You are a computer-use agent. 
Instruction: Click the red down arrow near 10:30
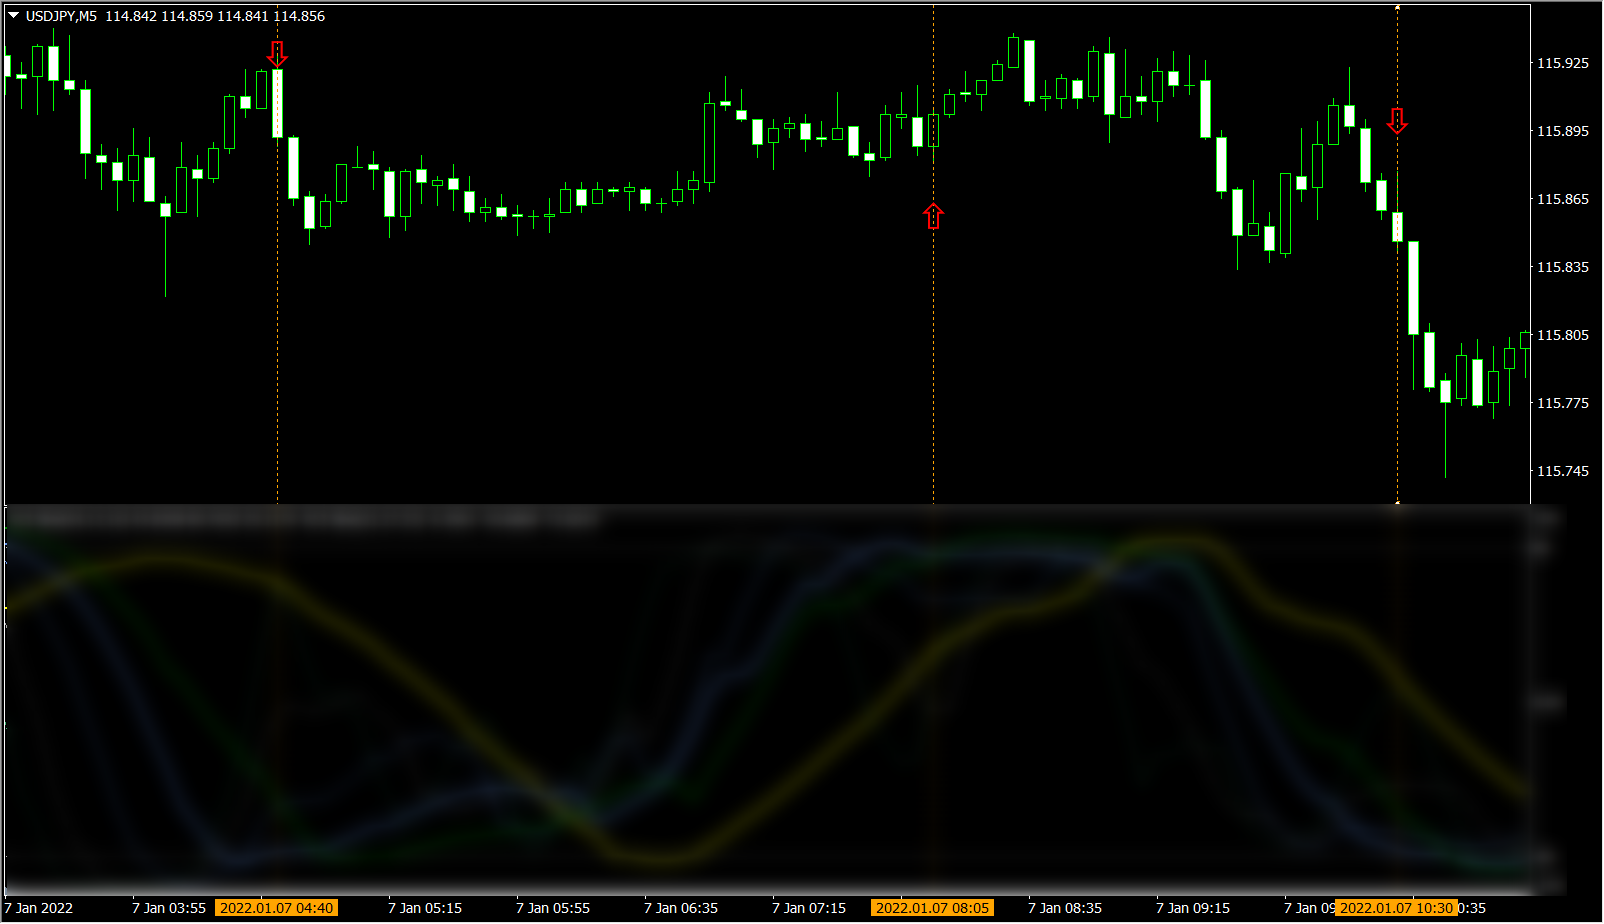[x=1397, y=121]
